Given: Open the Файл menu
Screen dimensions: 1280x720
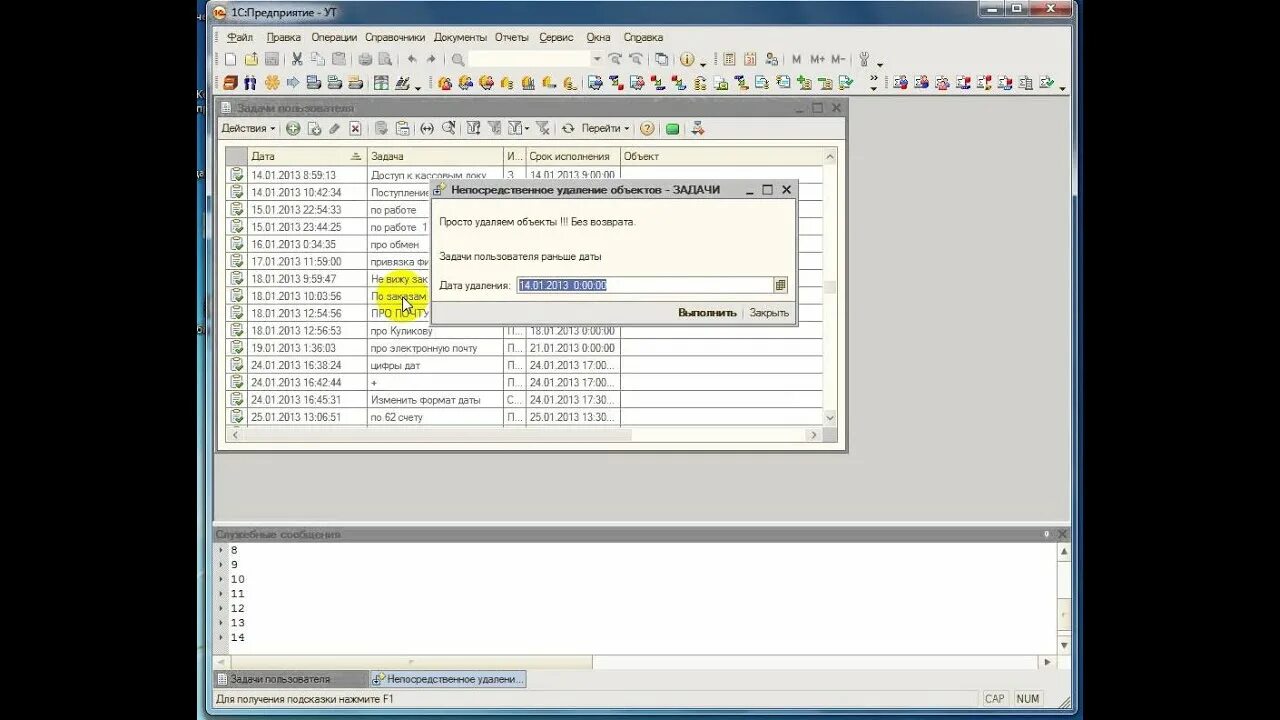Looking at the screenshot, I should [239, 37].
